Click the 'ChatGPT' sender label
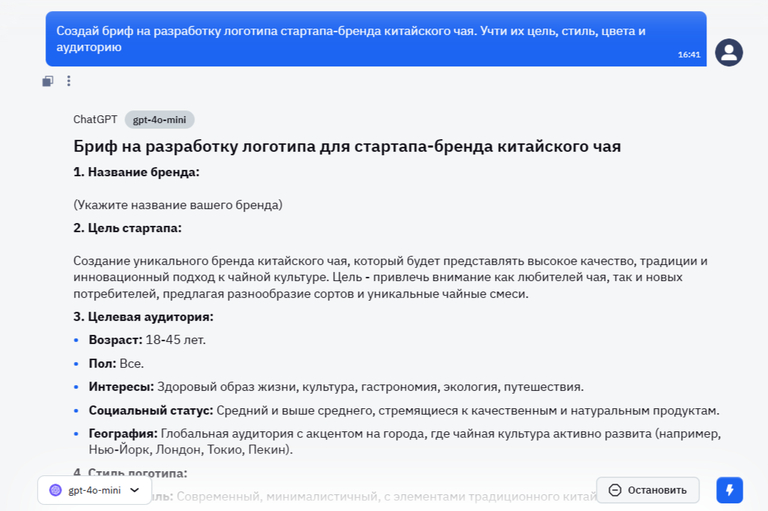 pyautogui.click(x=95, y=120)
